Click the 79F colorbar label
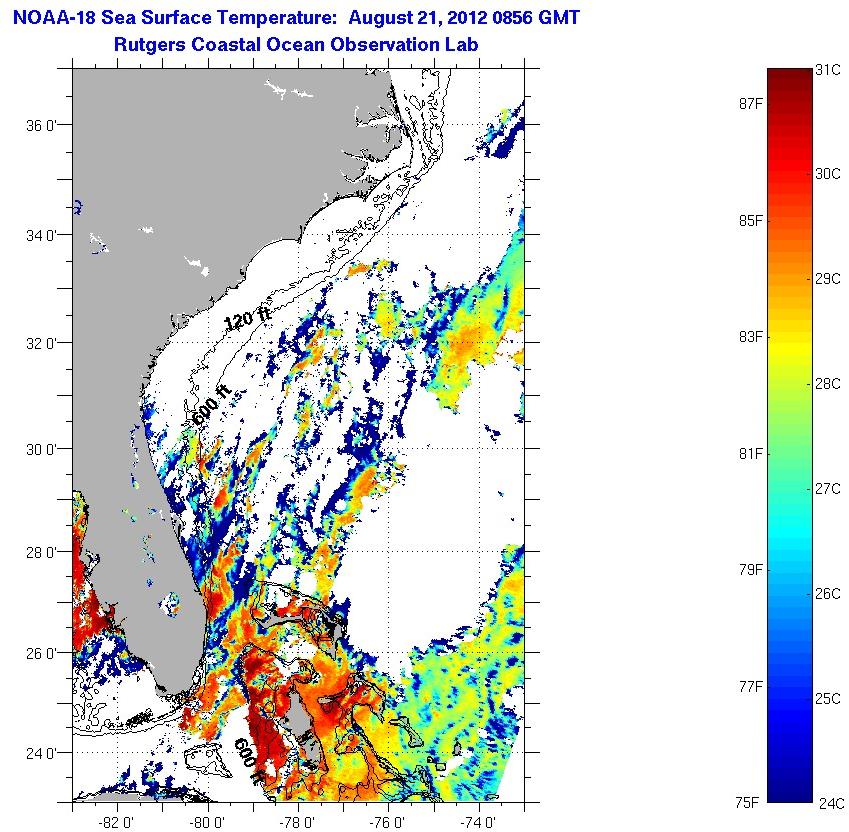 750,569
